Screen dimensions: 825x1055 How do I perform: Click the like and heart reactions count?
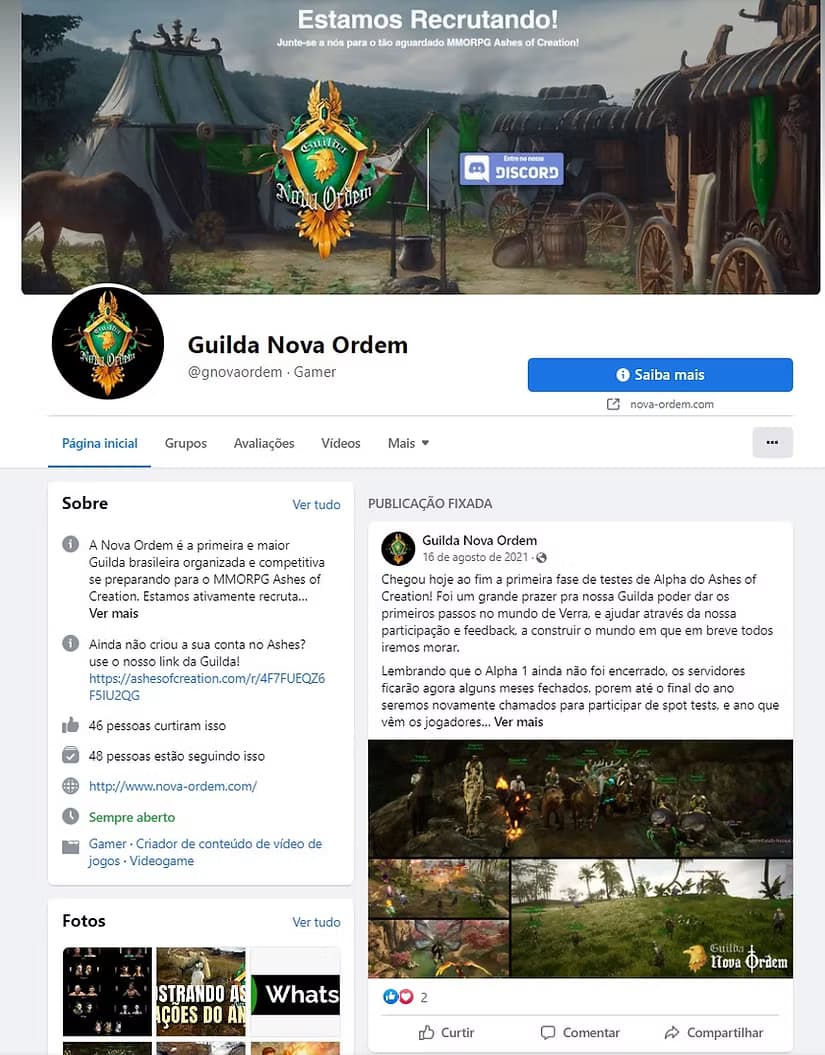[405, 997]
